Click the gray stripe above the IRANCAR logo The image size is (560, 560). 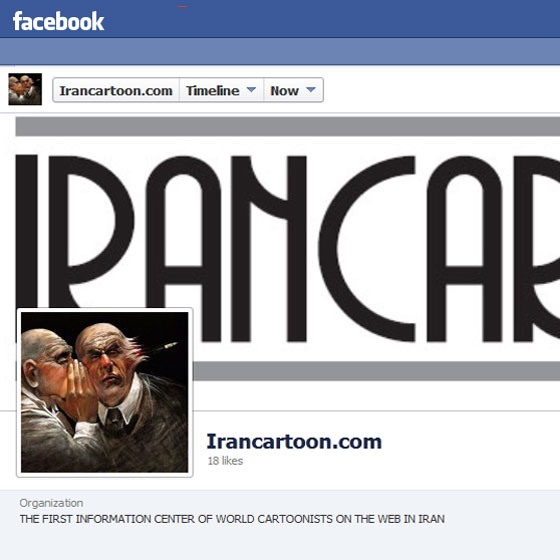[288, 126]
